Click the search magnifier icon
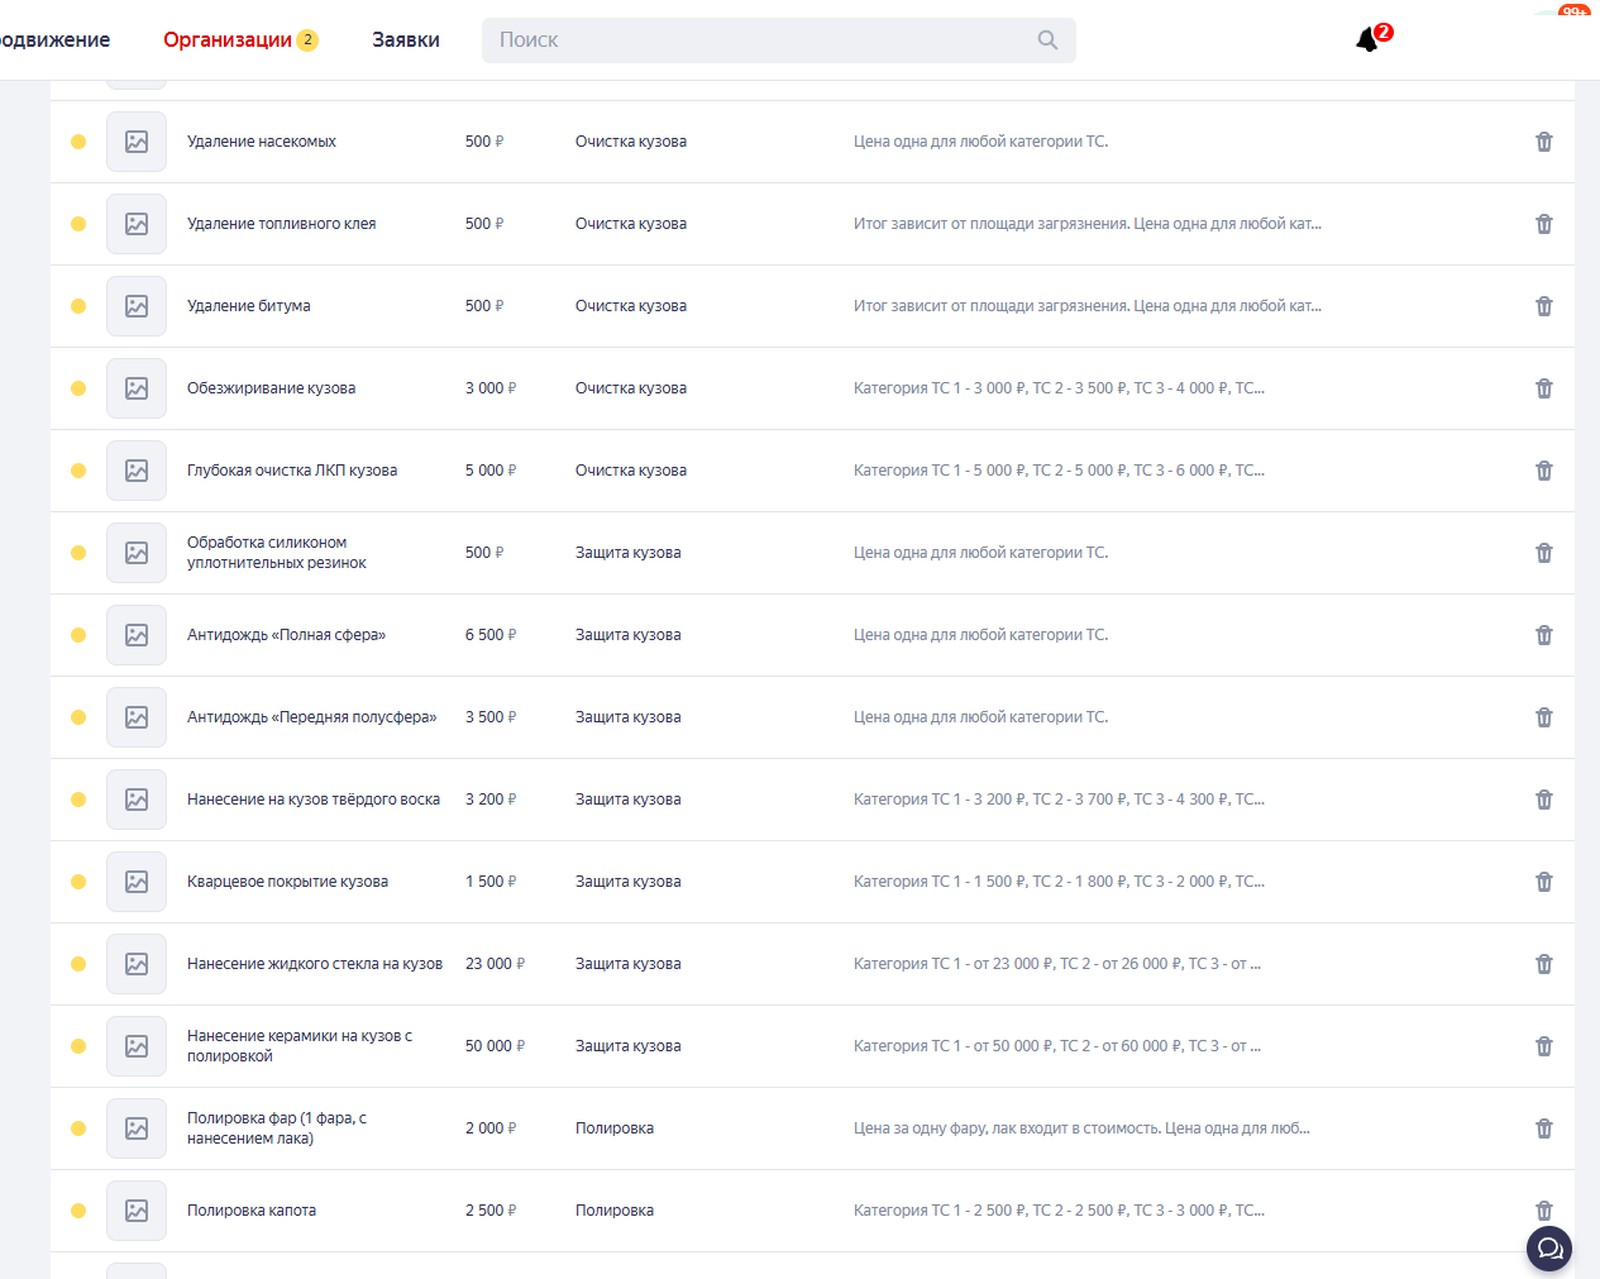 coord(1047,40)
